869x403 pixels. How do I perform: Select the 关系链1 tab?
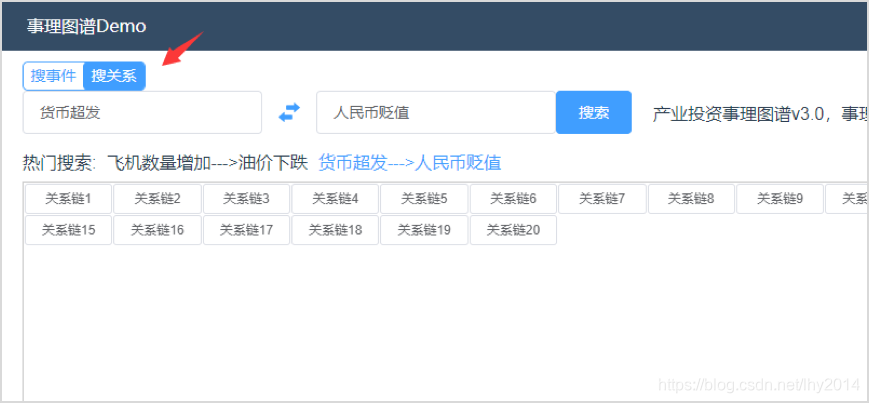tap(68, 199)
